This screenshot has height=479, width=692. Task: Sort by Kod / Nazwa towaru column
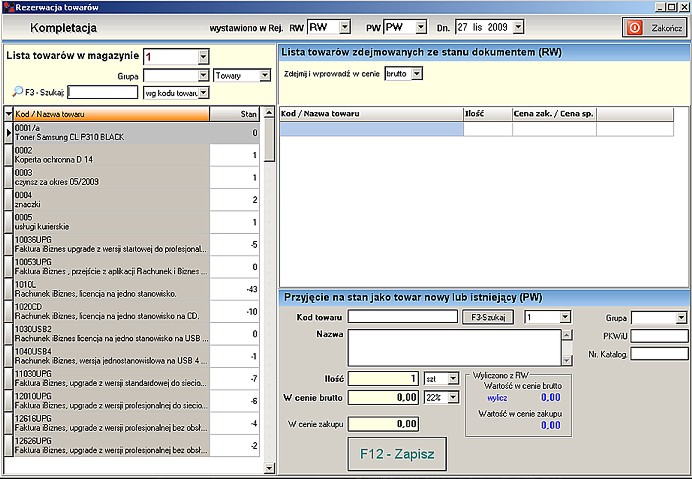(110, 115)
